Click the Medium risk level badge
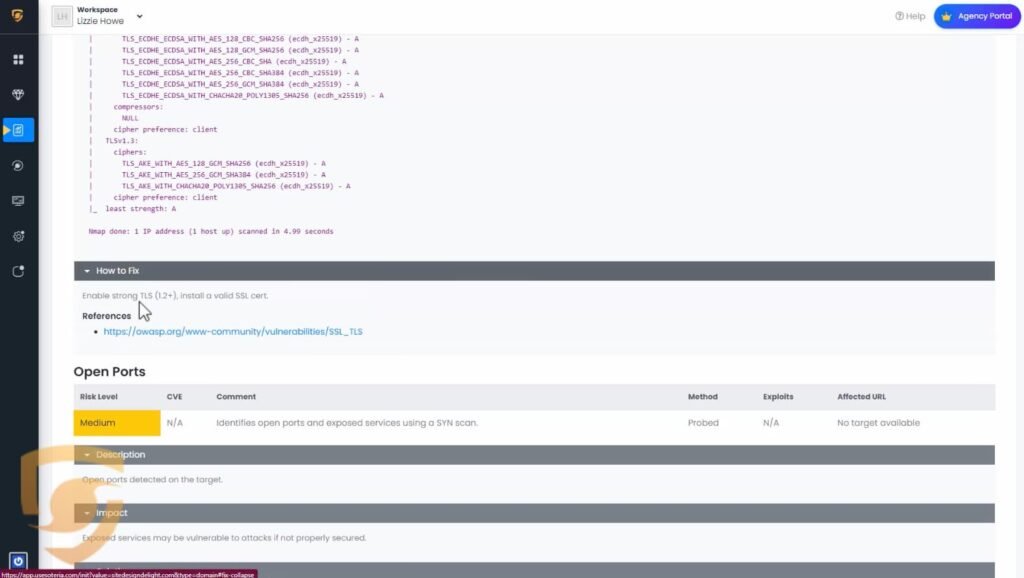1024x578 pixels. [117, 423]
